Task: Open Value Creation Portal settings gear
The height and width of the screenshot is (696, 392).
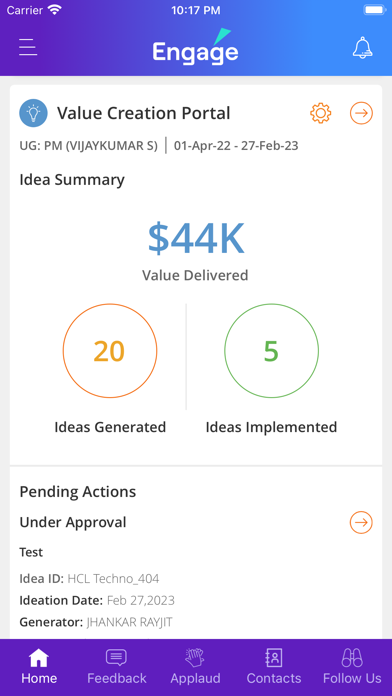Action: point(321,113)
